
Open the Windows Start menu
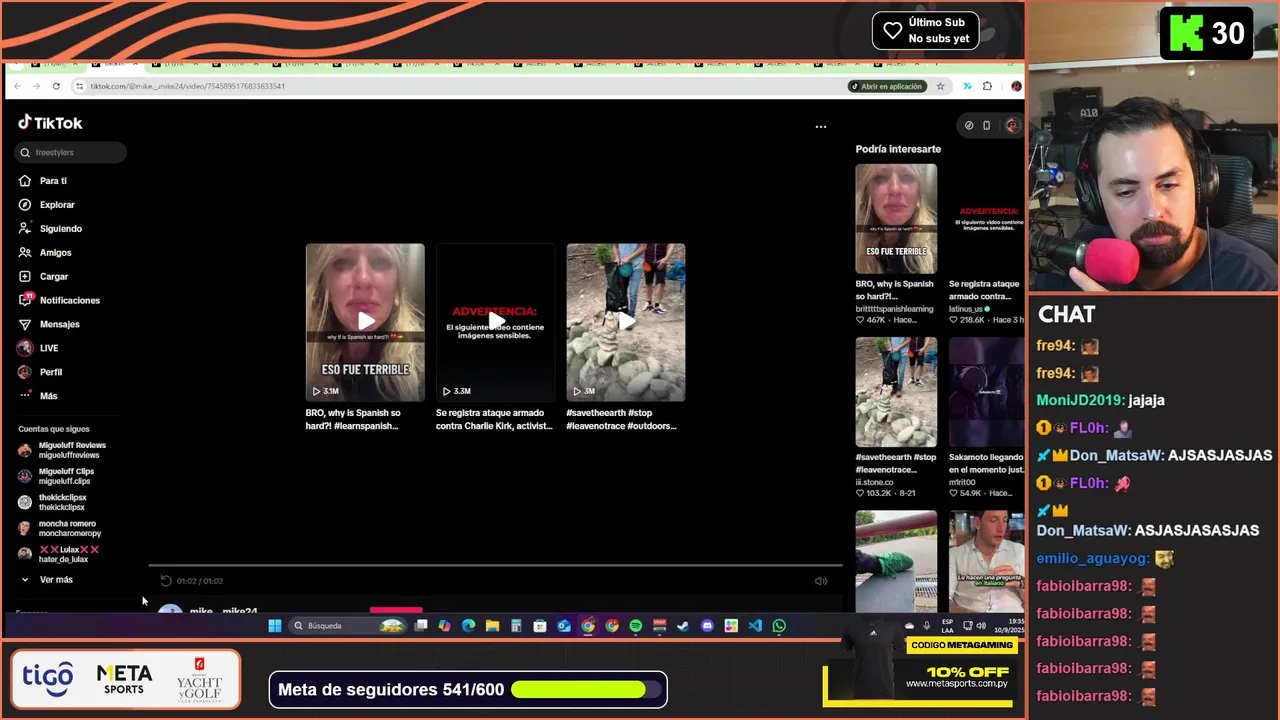[275, 626]
